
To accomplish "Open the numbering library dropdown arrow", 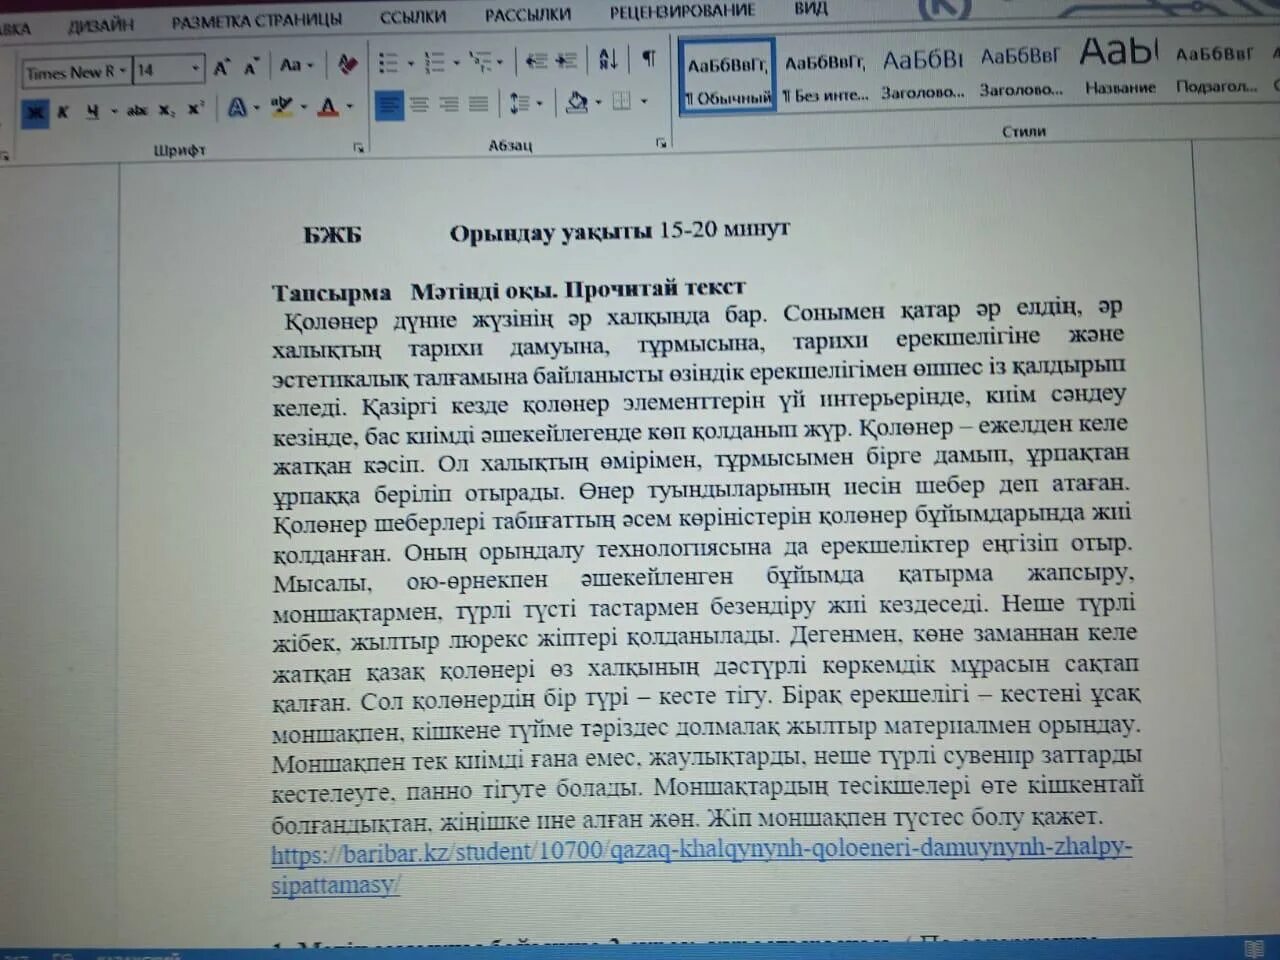I will 455,63.
